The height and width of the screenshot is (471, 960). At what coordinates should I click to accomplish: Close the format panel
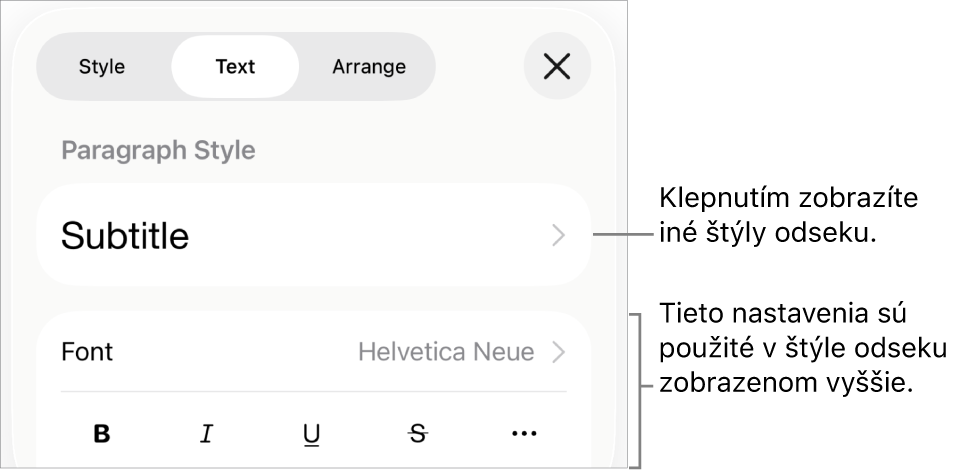[x=557, y=67]
